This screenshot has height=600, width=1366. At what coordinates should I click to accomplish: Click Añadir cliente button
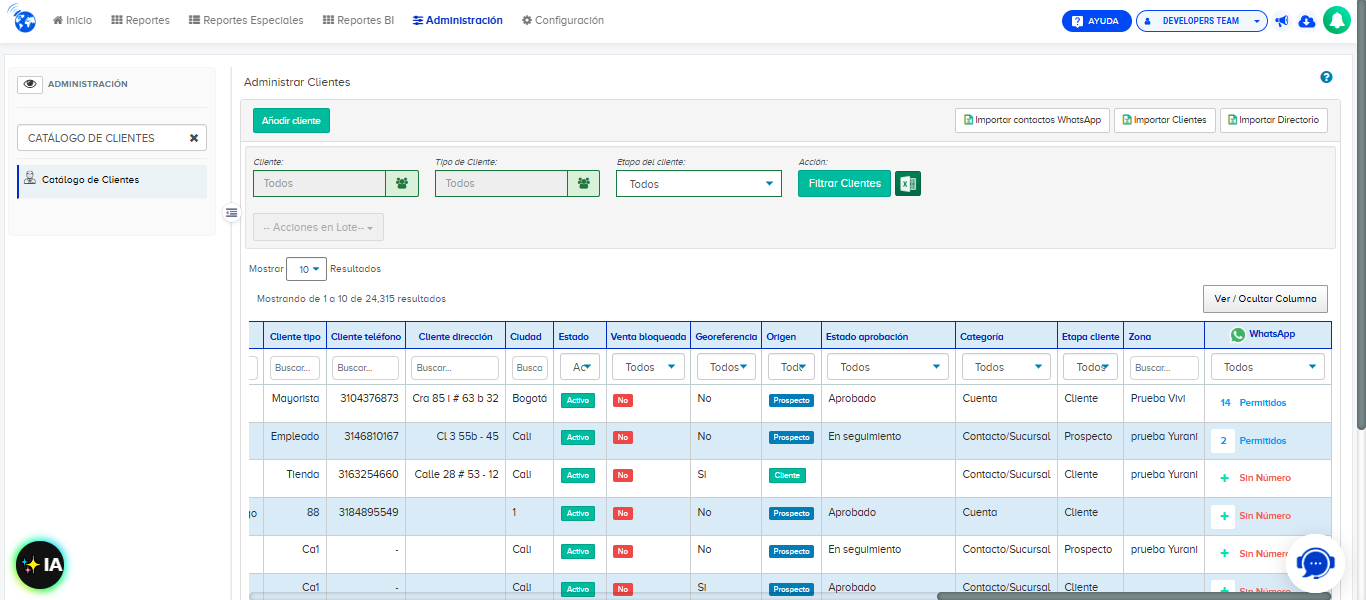tap(291, 120)
